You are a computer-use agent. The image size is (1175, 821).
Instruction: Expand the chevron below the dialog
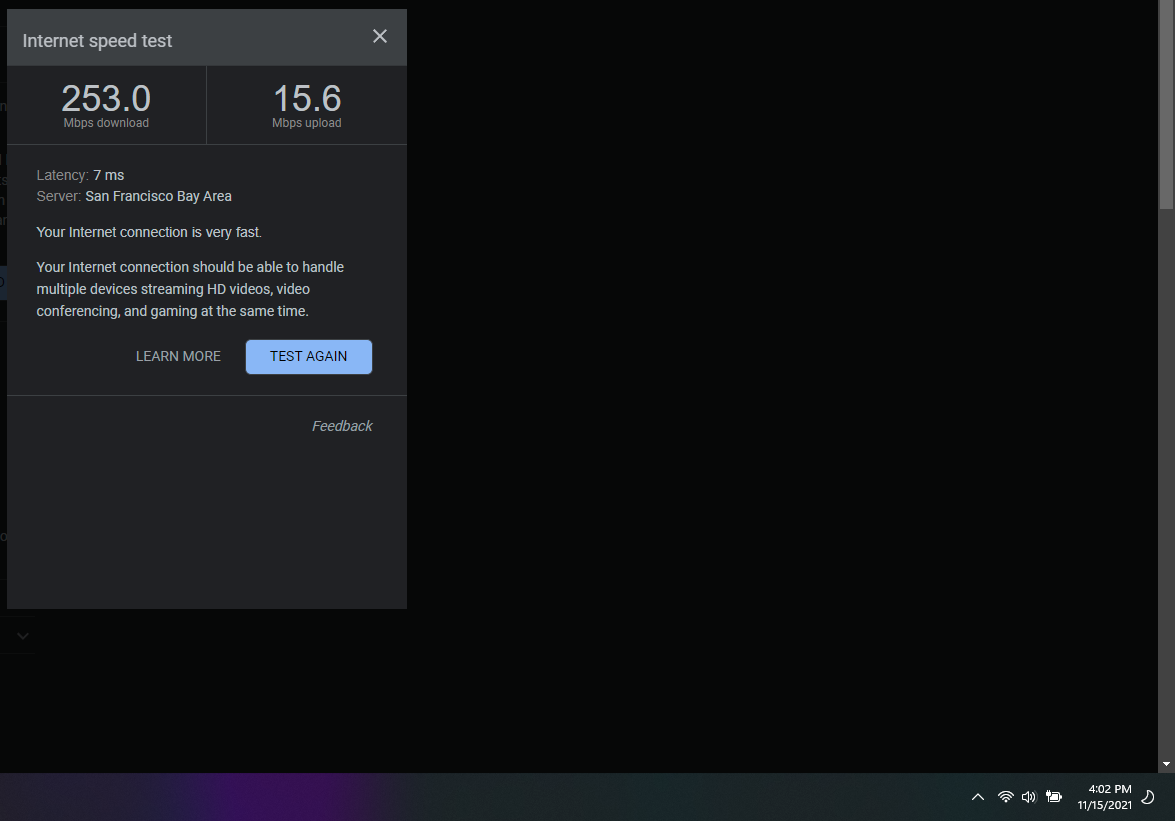23,636
